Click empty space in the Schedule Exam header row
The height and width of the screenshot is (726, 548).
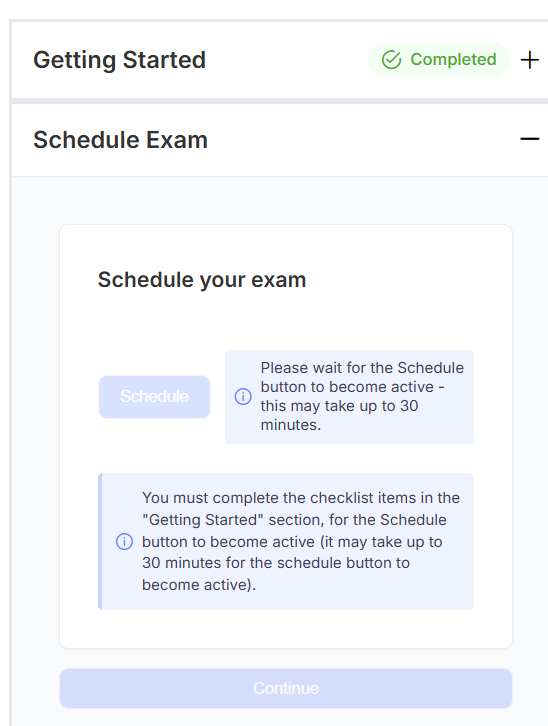(361, 140)
